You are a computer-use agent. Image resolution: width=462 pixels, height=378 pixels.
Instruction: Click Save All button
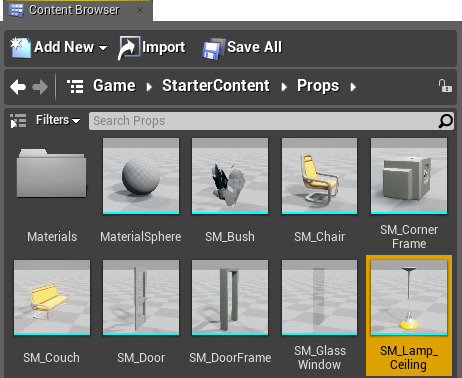242,48
